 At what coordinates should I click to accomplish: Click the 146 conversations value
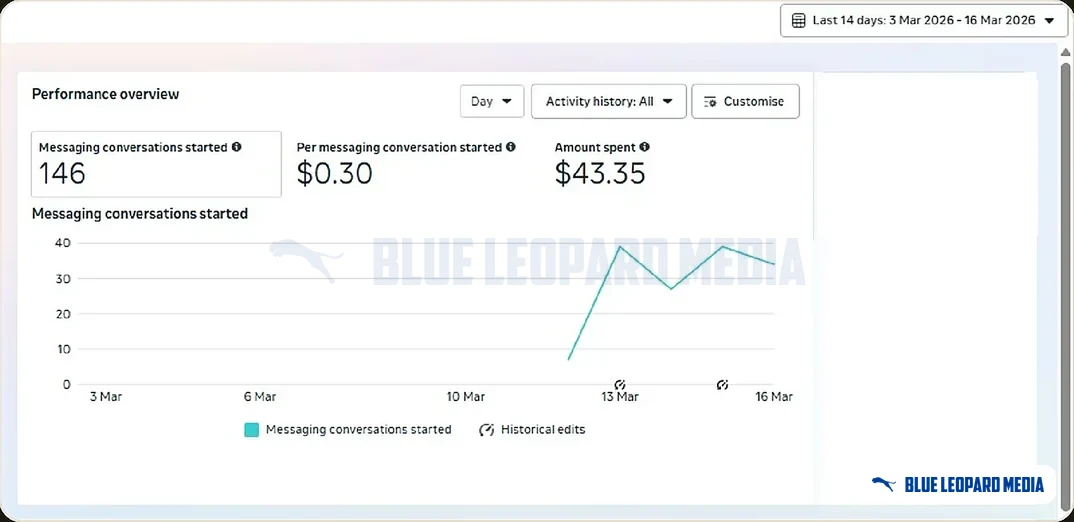pos(62,173)
